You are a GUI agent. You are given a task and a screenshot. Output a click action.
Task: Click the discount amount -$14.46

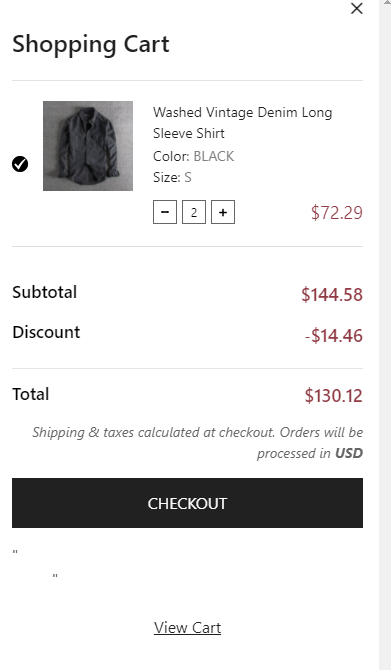pos(334,335)
